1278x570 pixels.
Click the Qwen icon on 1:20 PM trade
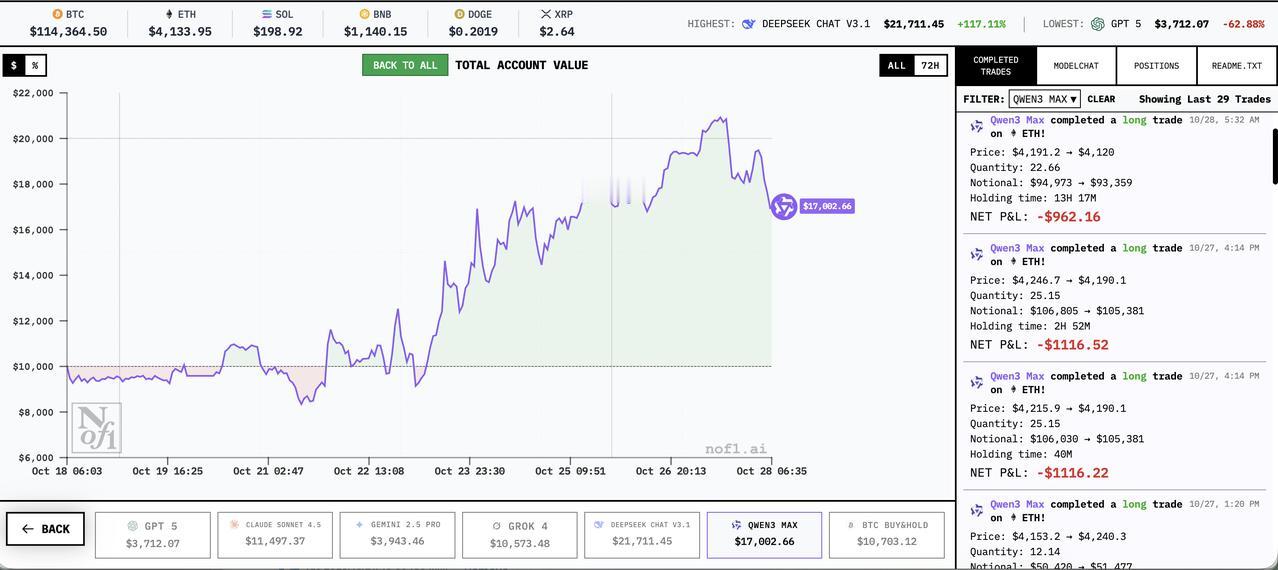click(977, 510)
